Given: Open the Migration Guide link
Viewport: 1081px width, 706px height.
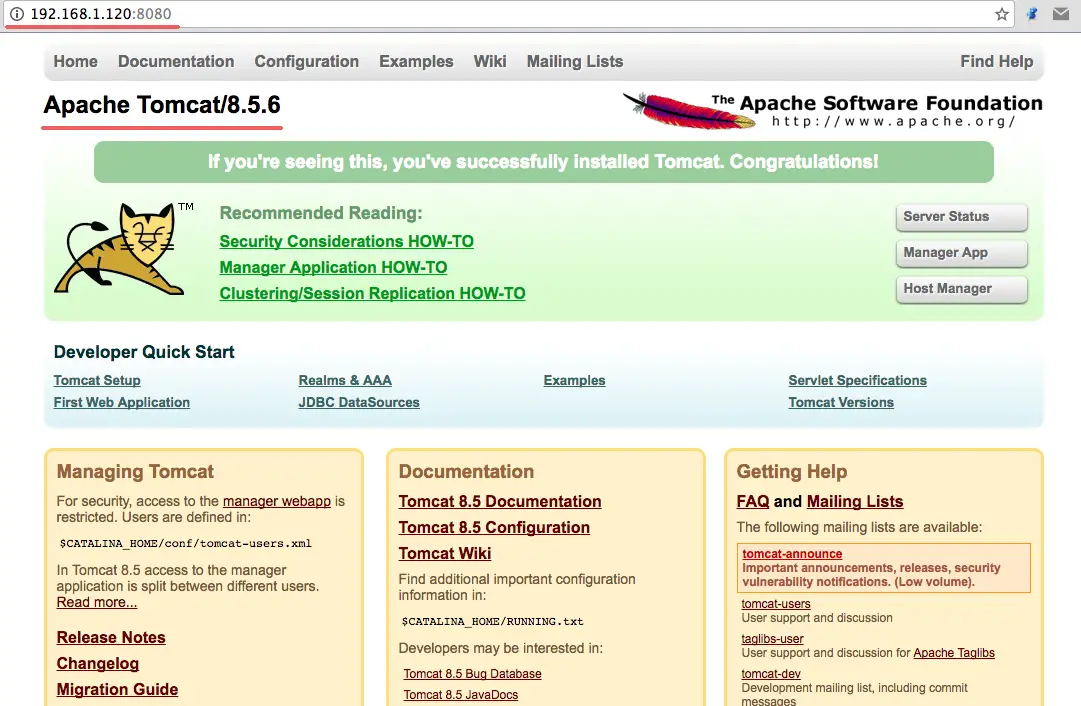Looking at the screenshot, I should [117, 690].
